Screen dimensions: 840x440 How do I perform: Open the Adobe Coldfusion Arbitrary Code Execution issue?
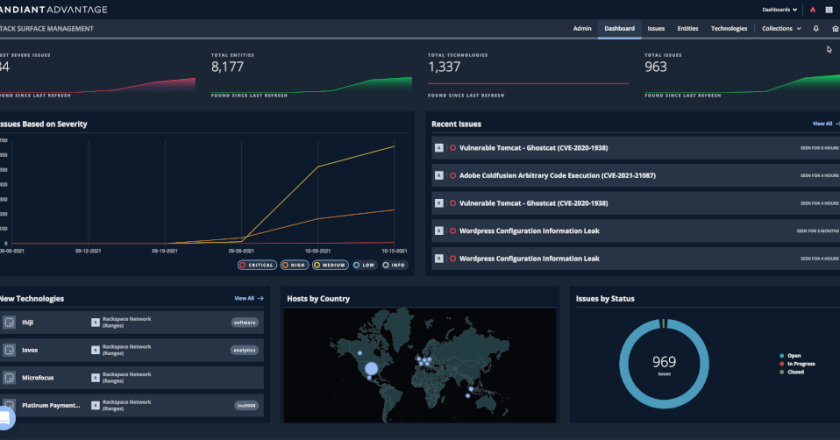pos(557,175)
